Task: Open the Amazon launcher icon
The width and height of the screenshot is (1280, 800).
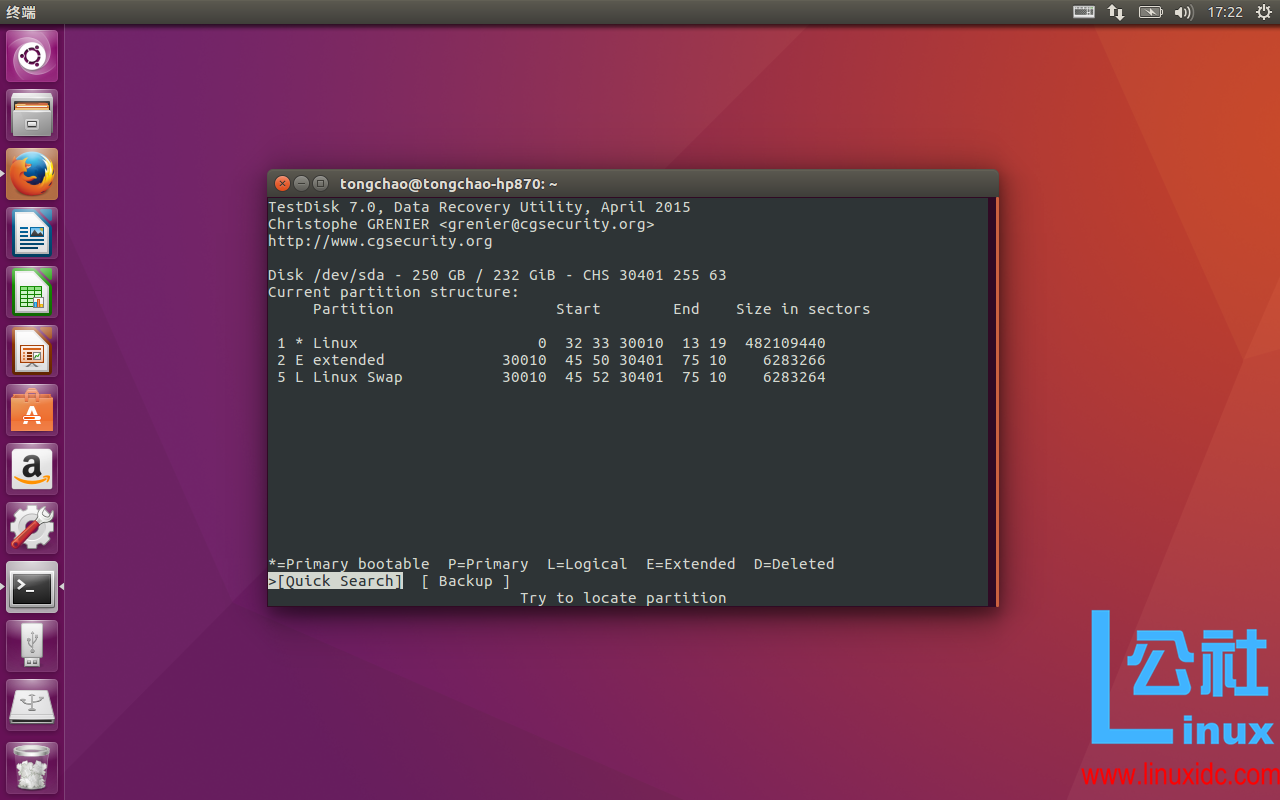Action: click(x=32, y=469)
